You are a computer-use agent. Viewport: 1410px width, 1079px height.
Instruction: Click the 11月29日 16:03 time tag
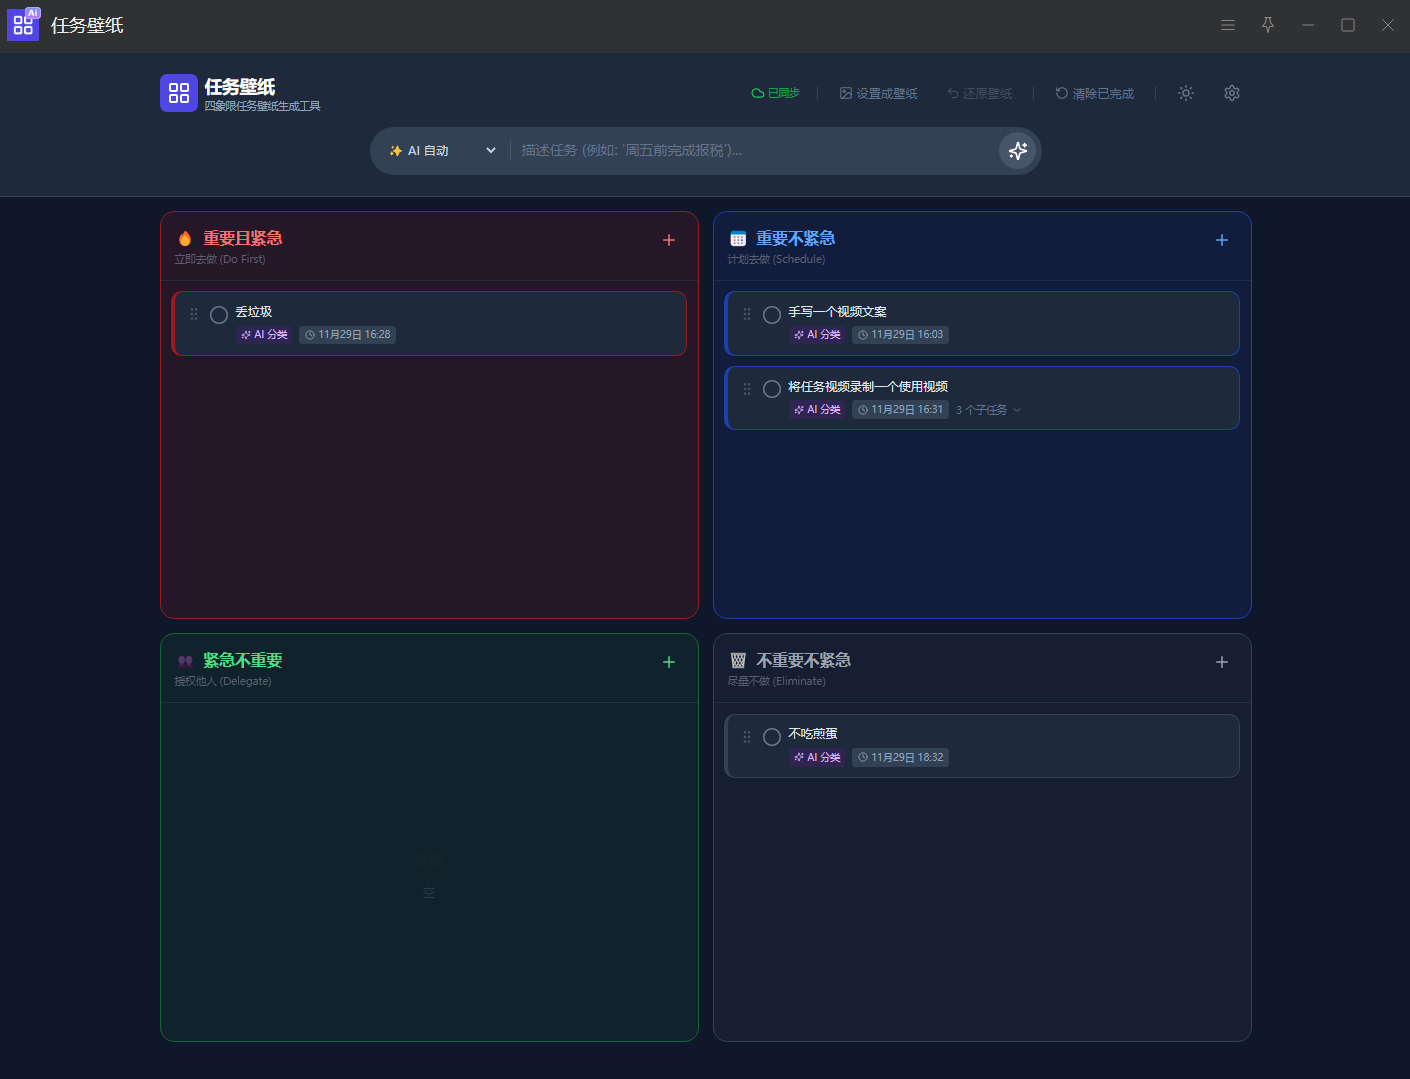[x=900, y=335]
